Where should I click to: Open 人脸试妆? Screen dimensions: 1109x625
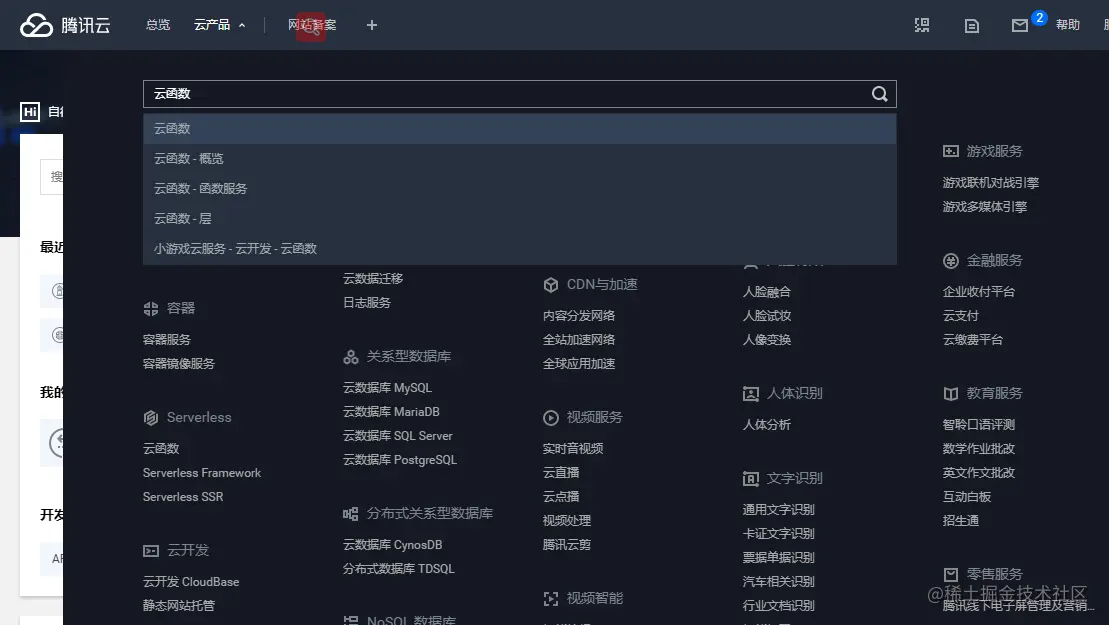click(x=767, y=315)
